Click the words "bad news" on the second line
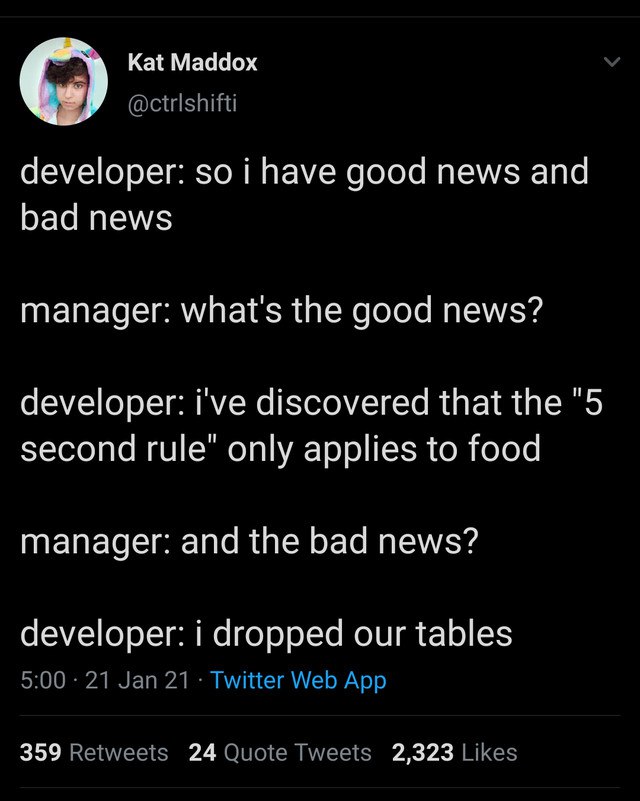 click(96, 219)
